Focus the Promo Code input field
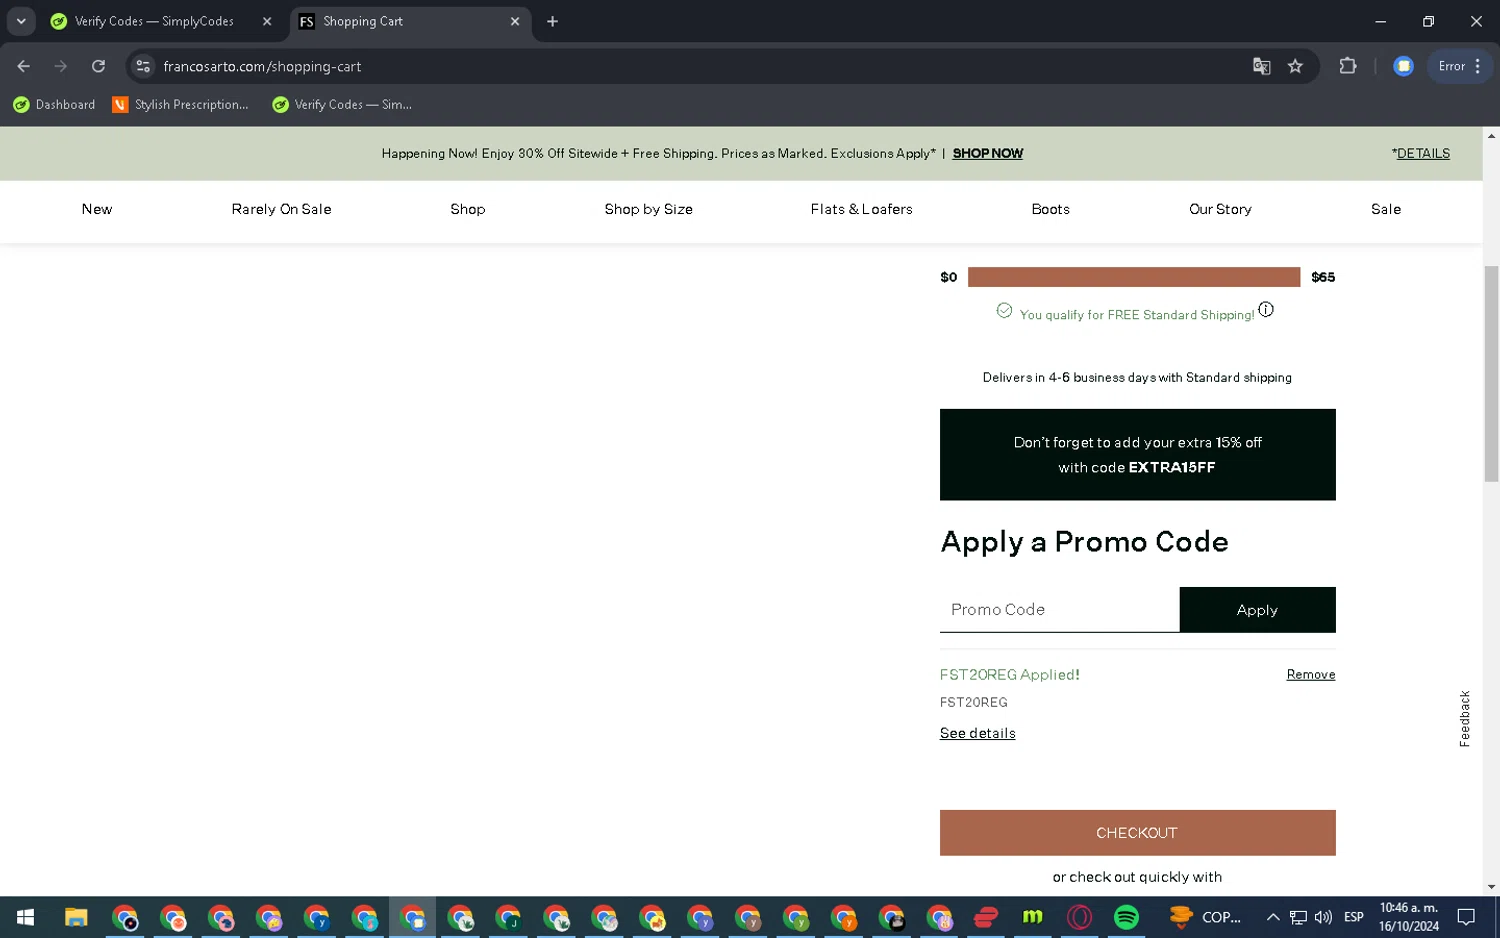This screenshot has width=1500, height=938. (x=1059, y=610)
